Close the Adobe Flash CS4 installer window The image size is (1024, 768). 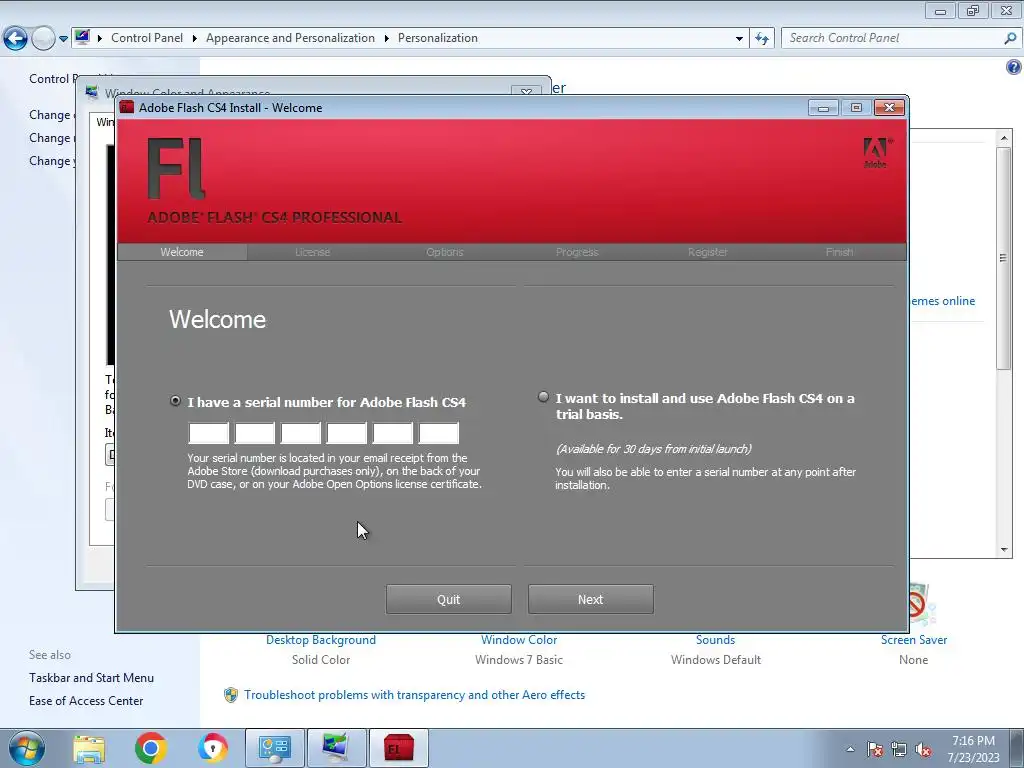889,108
